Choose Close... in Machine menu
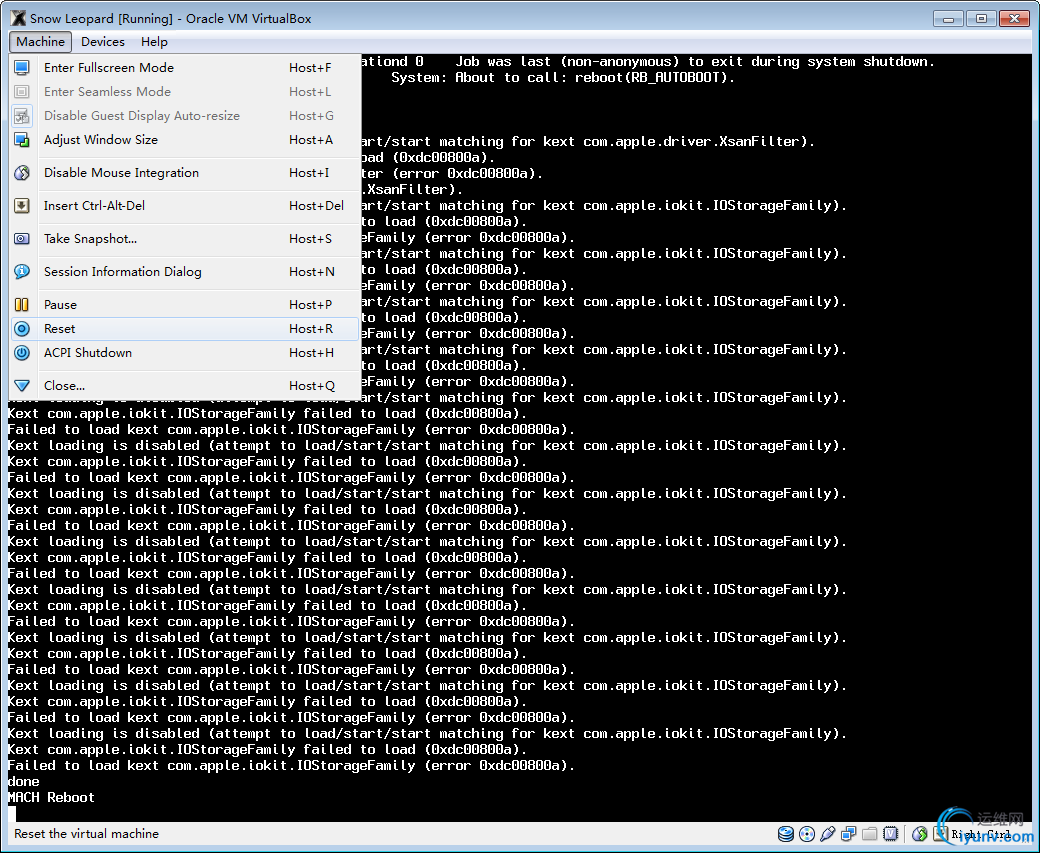The width and height of the screenshot is (1040, 853). point(185,386)
